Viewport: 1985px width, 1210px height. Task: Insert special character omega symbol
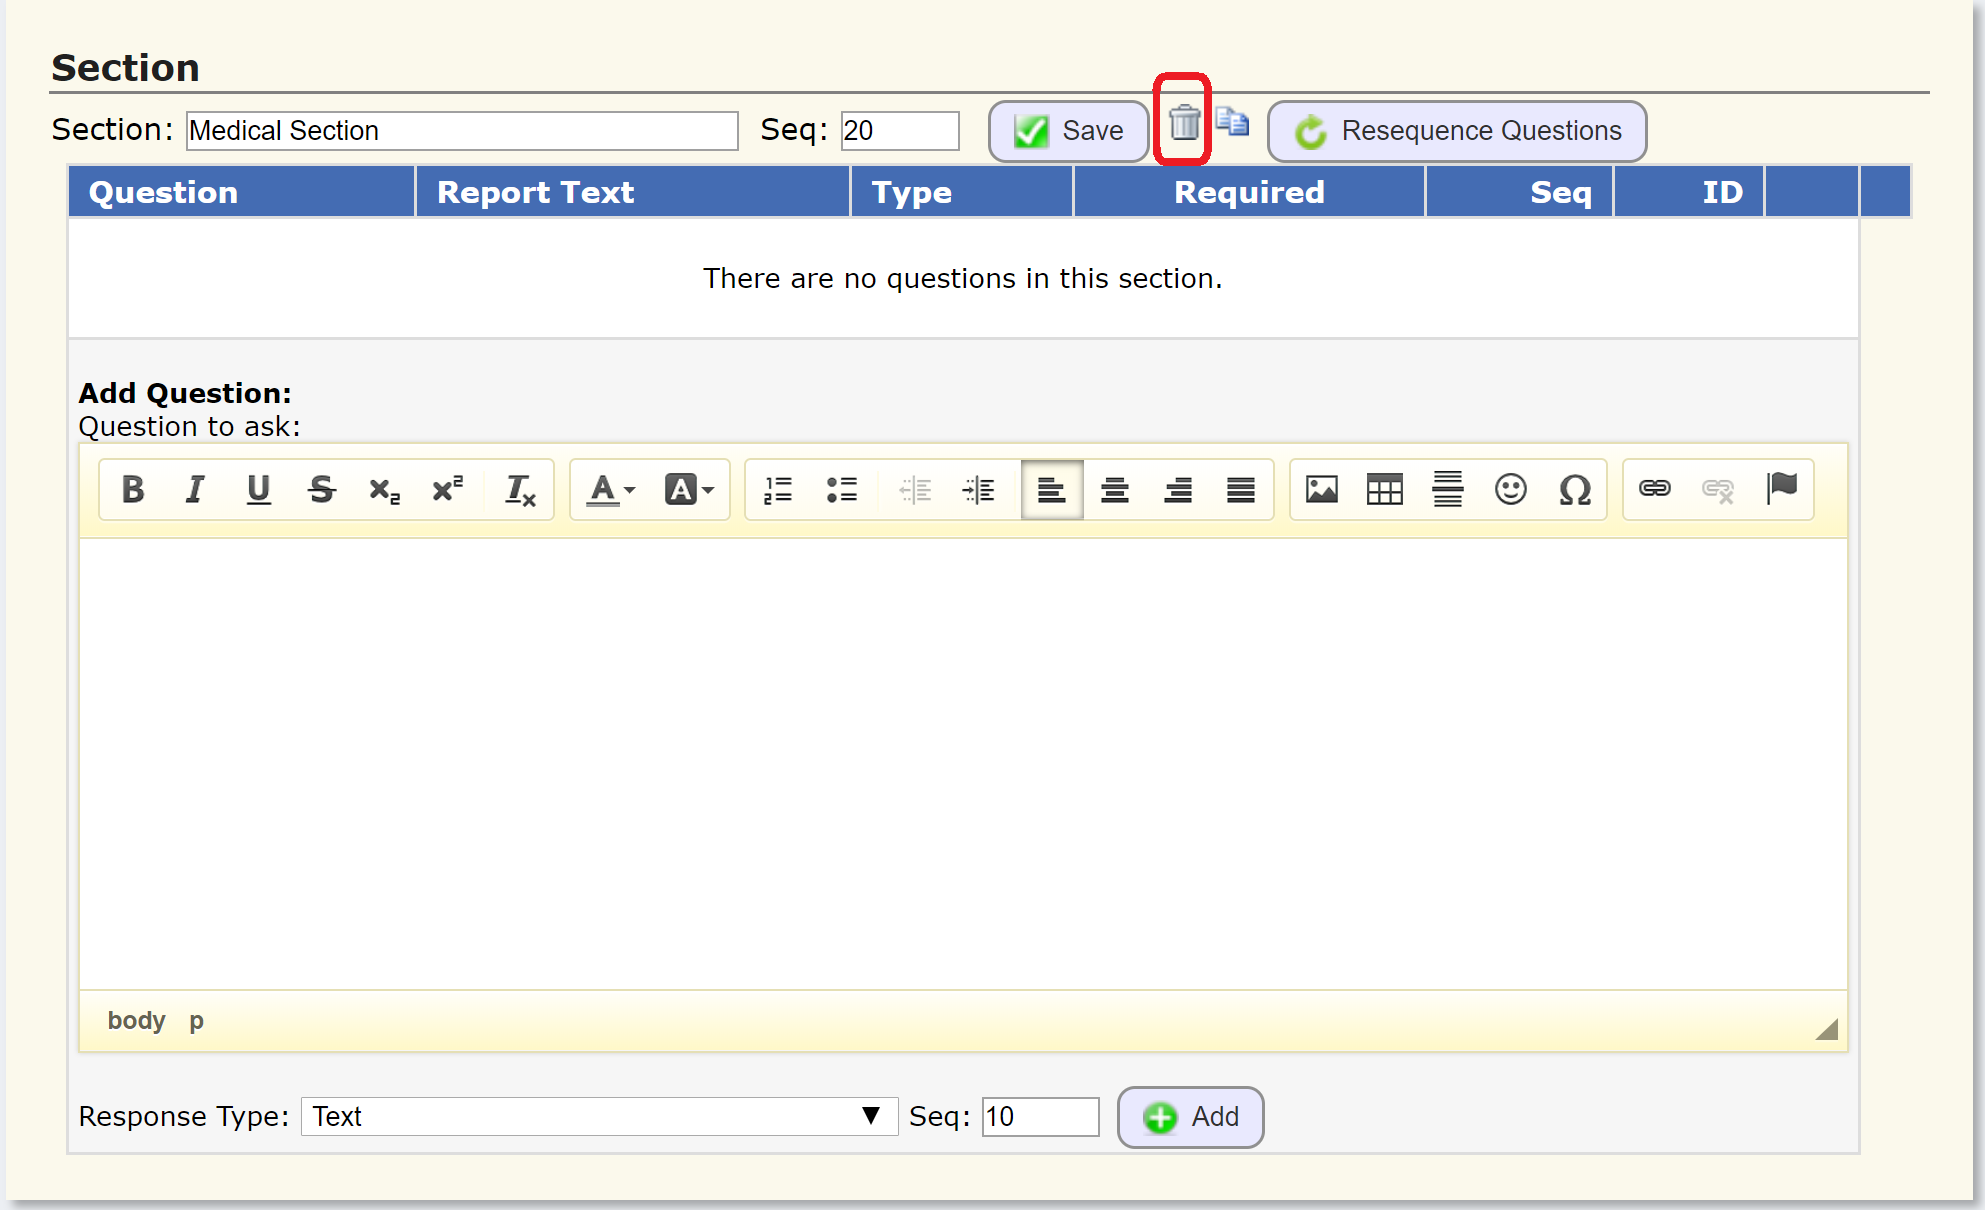click(x=1574, y=490)
